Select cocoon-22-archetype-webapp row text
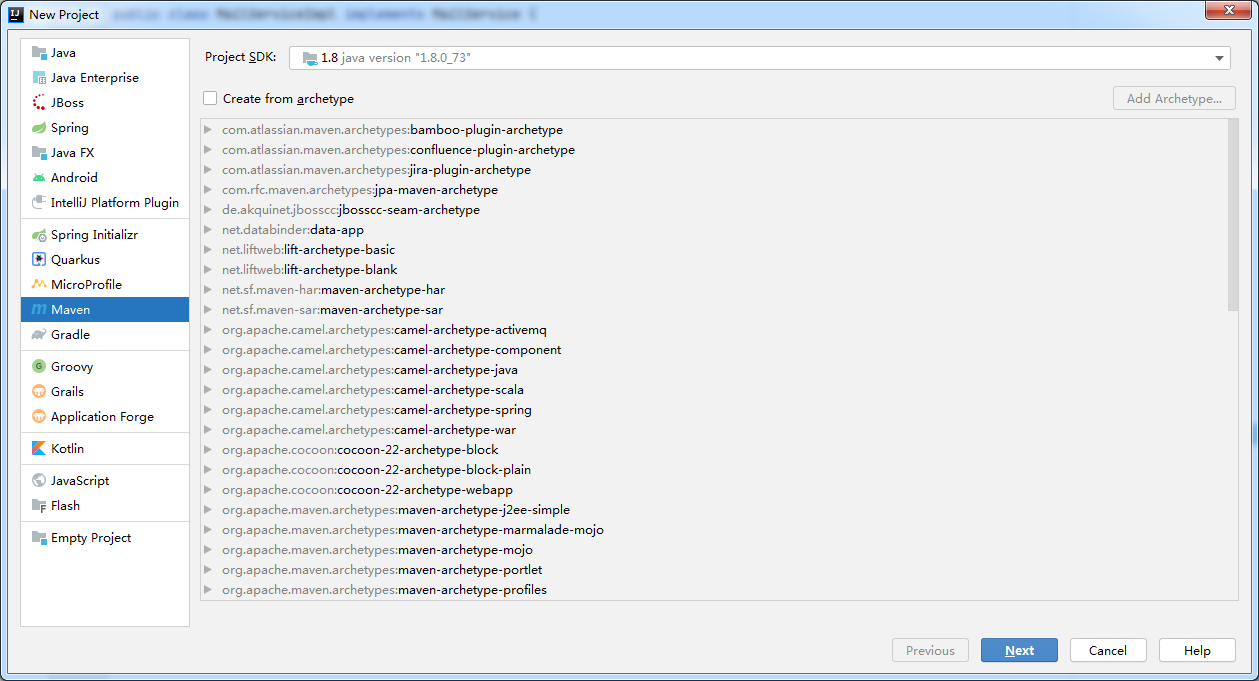 (x=367, y=490)
